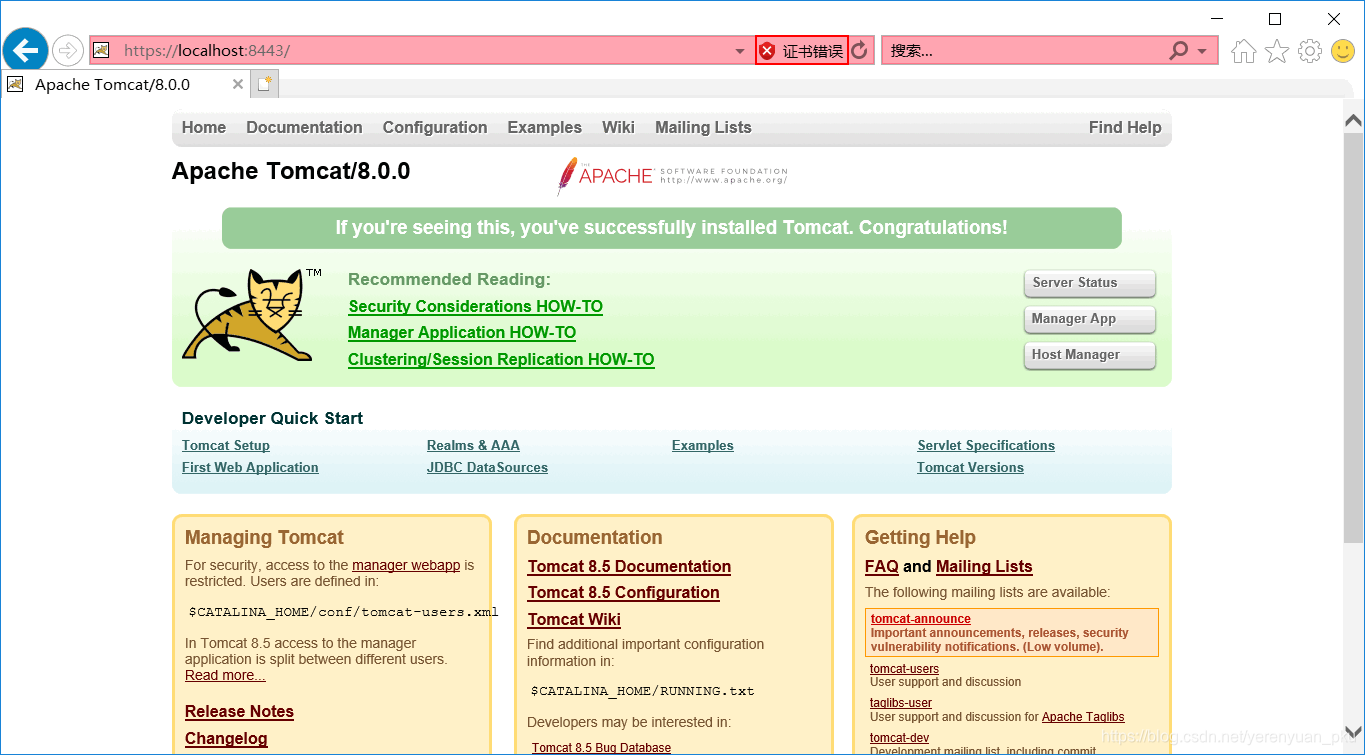
Task: Click the $CATALINA_HOME/conf/tomcat-users.xml text
Action: (343, 612)
